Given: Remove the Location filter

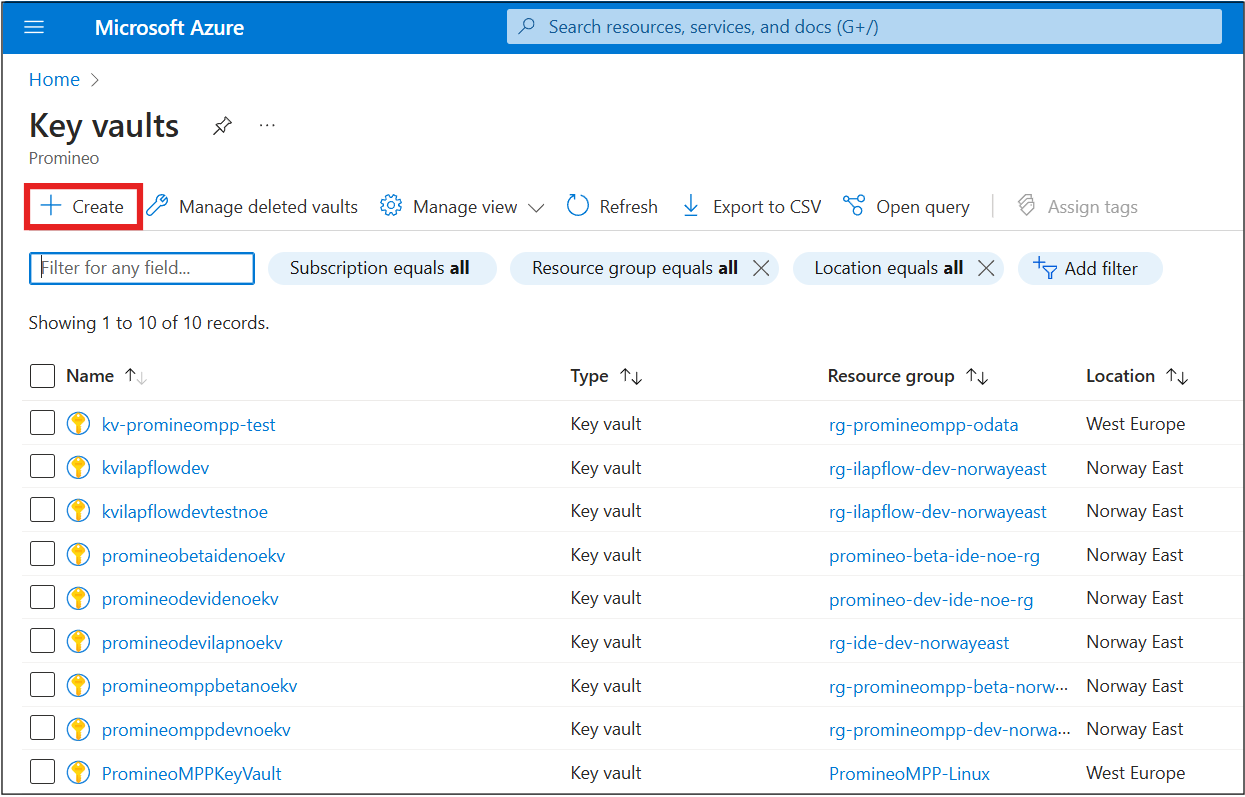Looking at the screenshot, I should 986,268.
